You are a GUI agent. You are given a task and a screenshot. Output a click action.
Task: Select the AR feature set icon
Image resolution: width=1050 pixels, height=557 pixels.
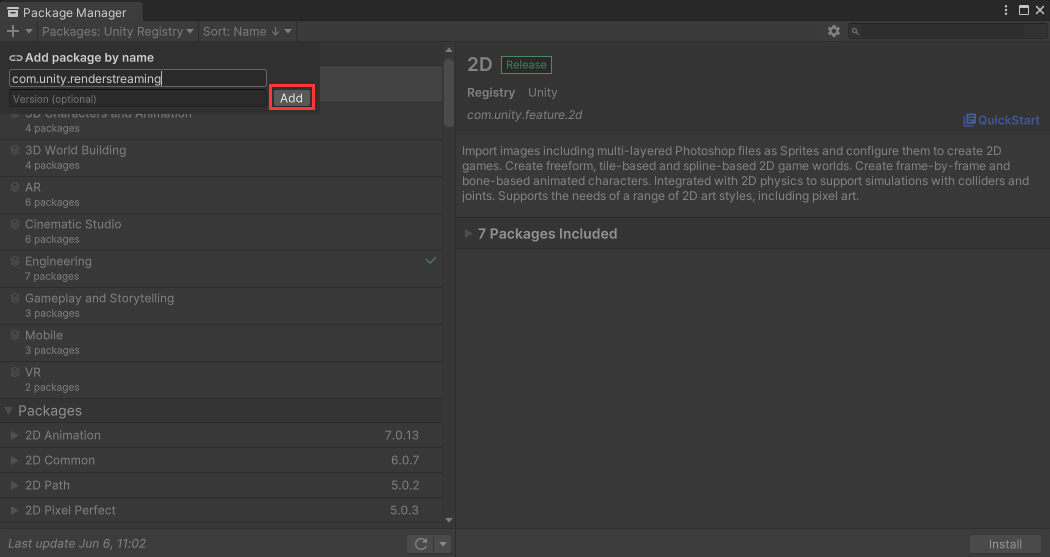tap(15, 187)
